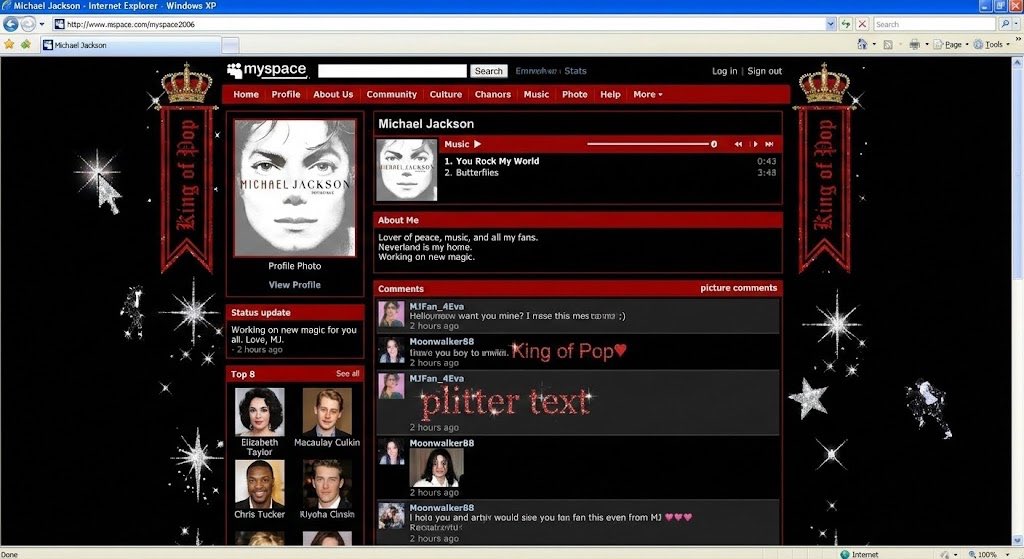
Task: Click the red stop loading button
Action: pyautogui.click(x=862, y=24)
